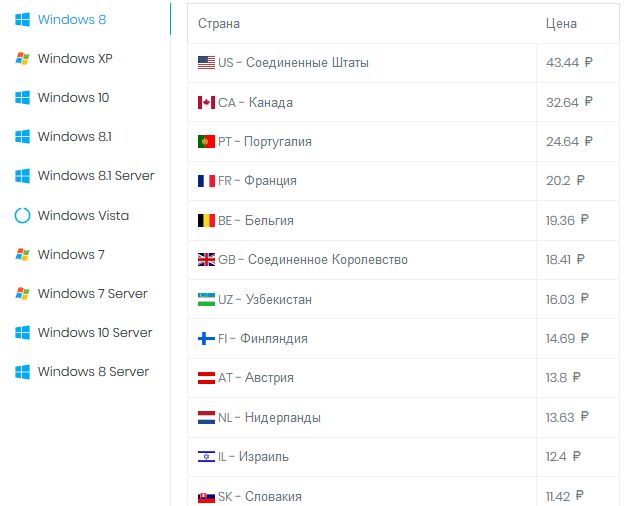Click the Цена column header

pyautogui.click(x=561, y=24)
